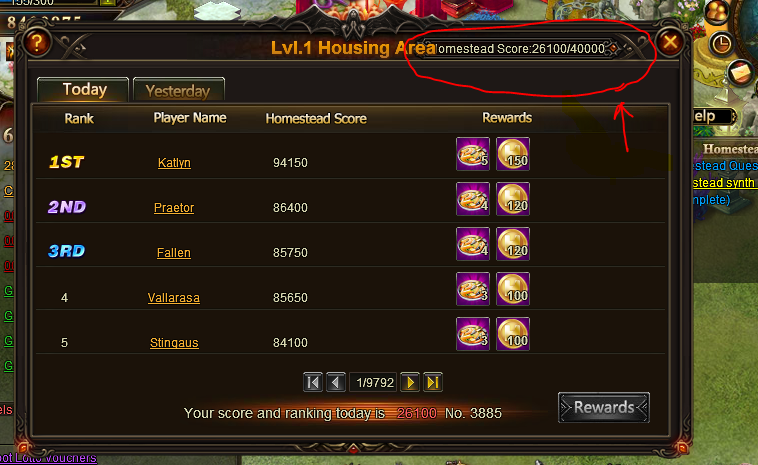Image resolution: width=758 pixels, height=465 pixels.
Task: Click the 150 gold coin reward icon
Action: (x=513, y=154)
